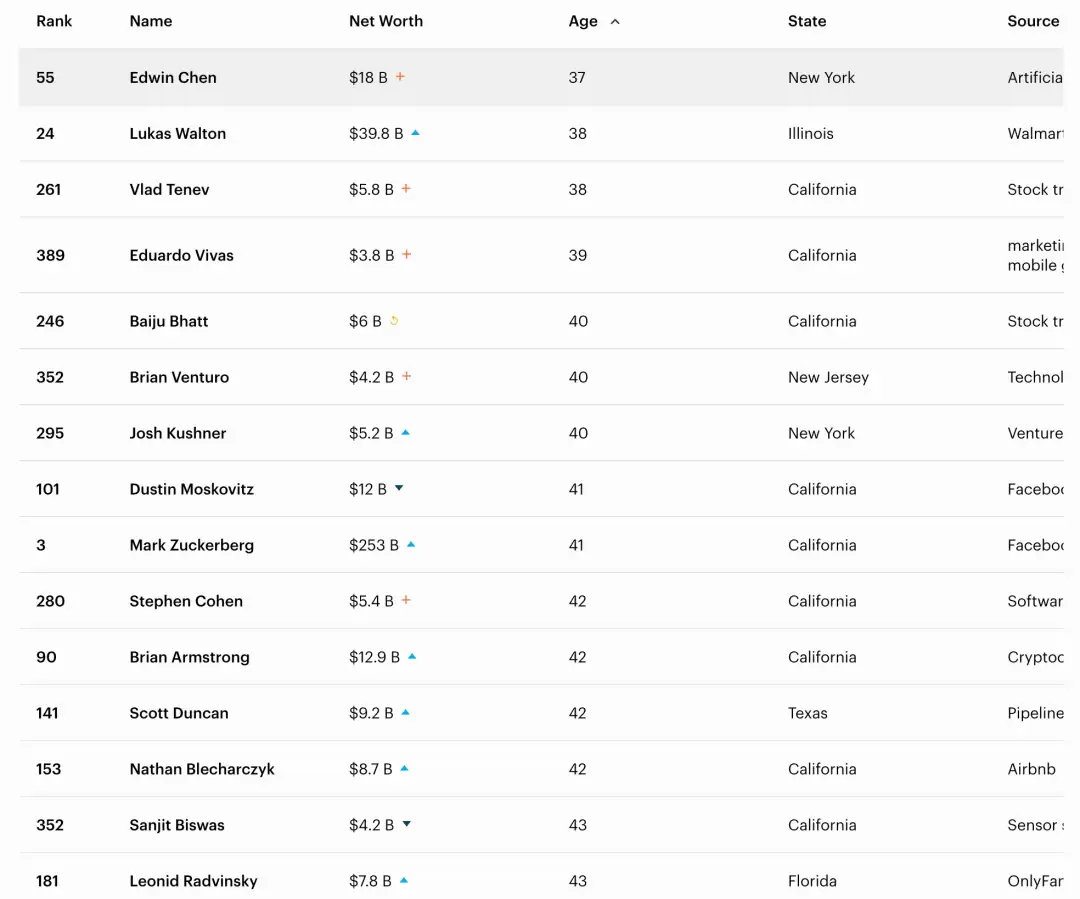Click down arrow next to Sanjit Biswas's $4.2 B

406,824
